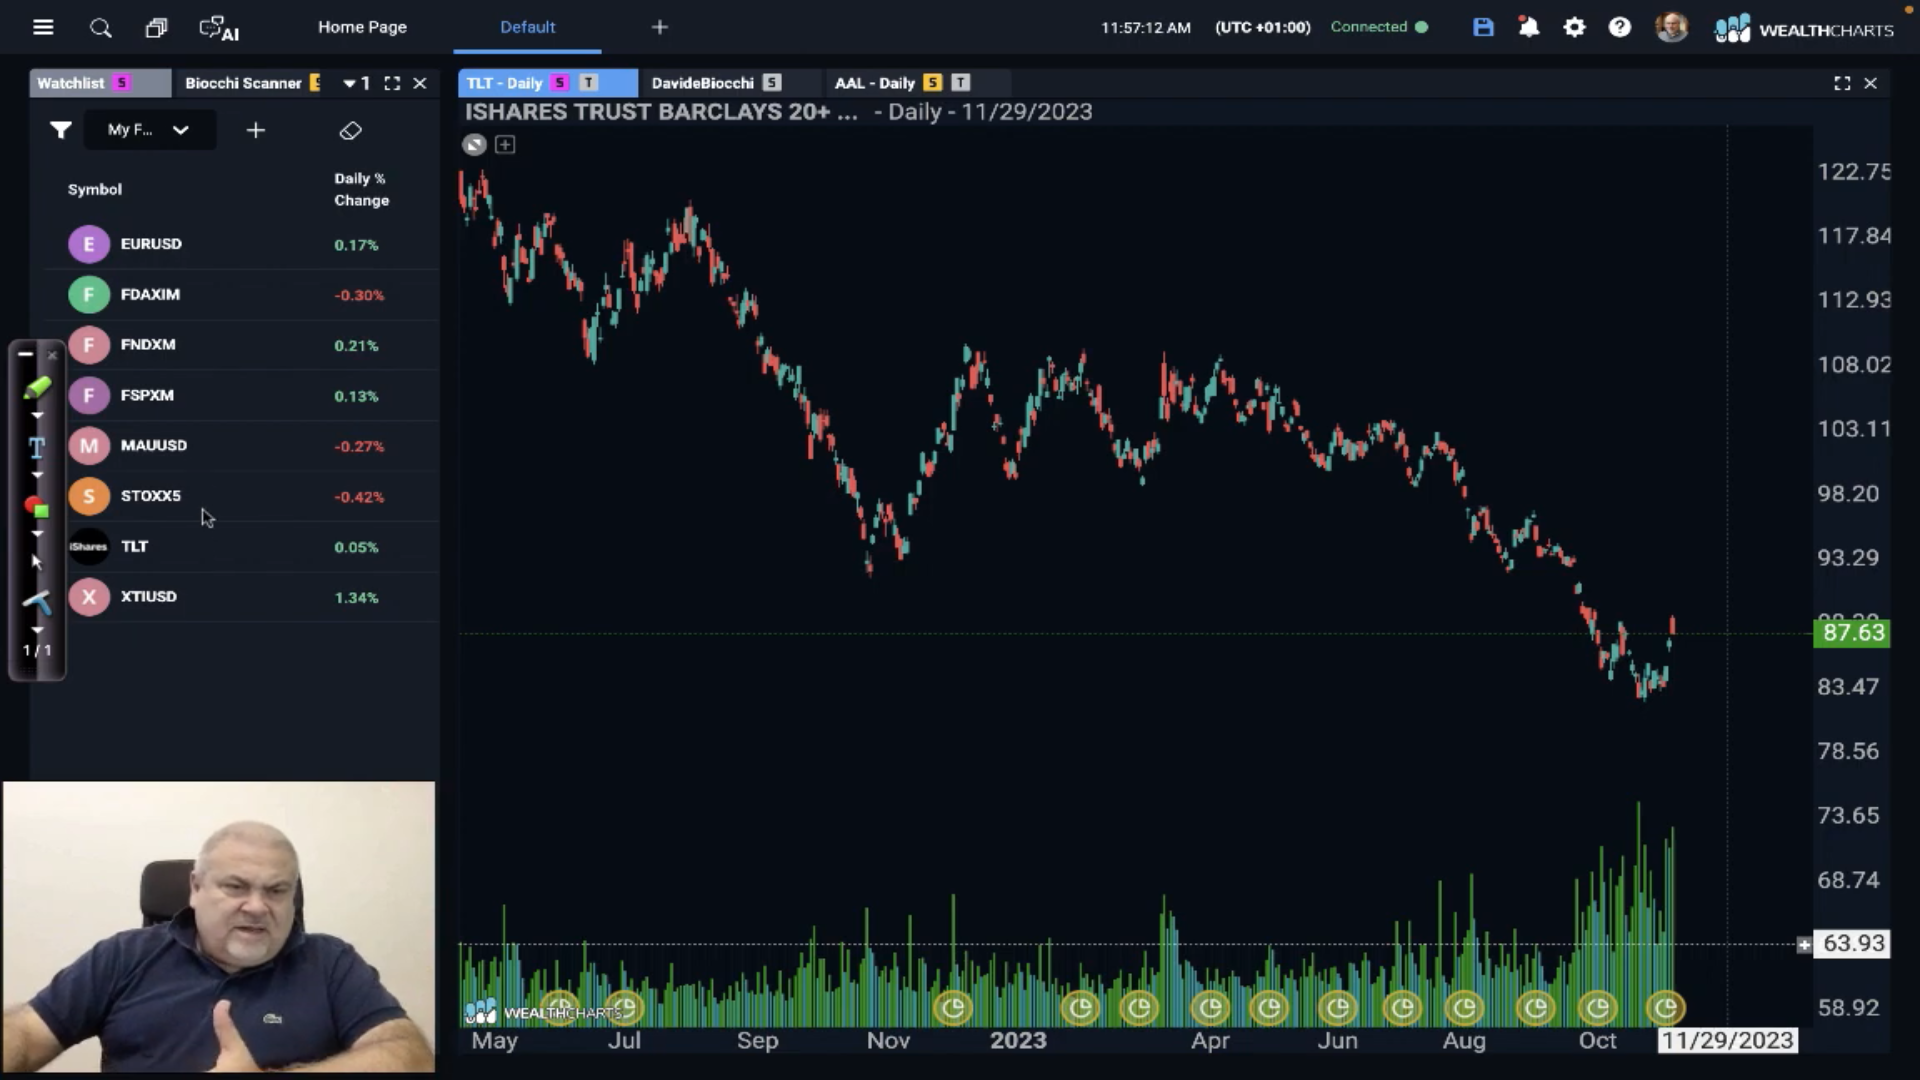This screenshot has height=1080, width=1920.
Task: Click the plus icon beside the 63.93 label
Action: [x=1804, y=944]
